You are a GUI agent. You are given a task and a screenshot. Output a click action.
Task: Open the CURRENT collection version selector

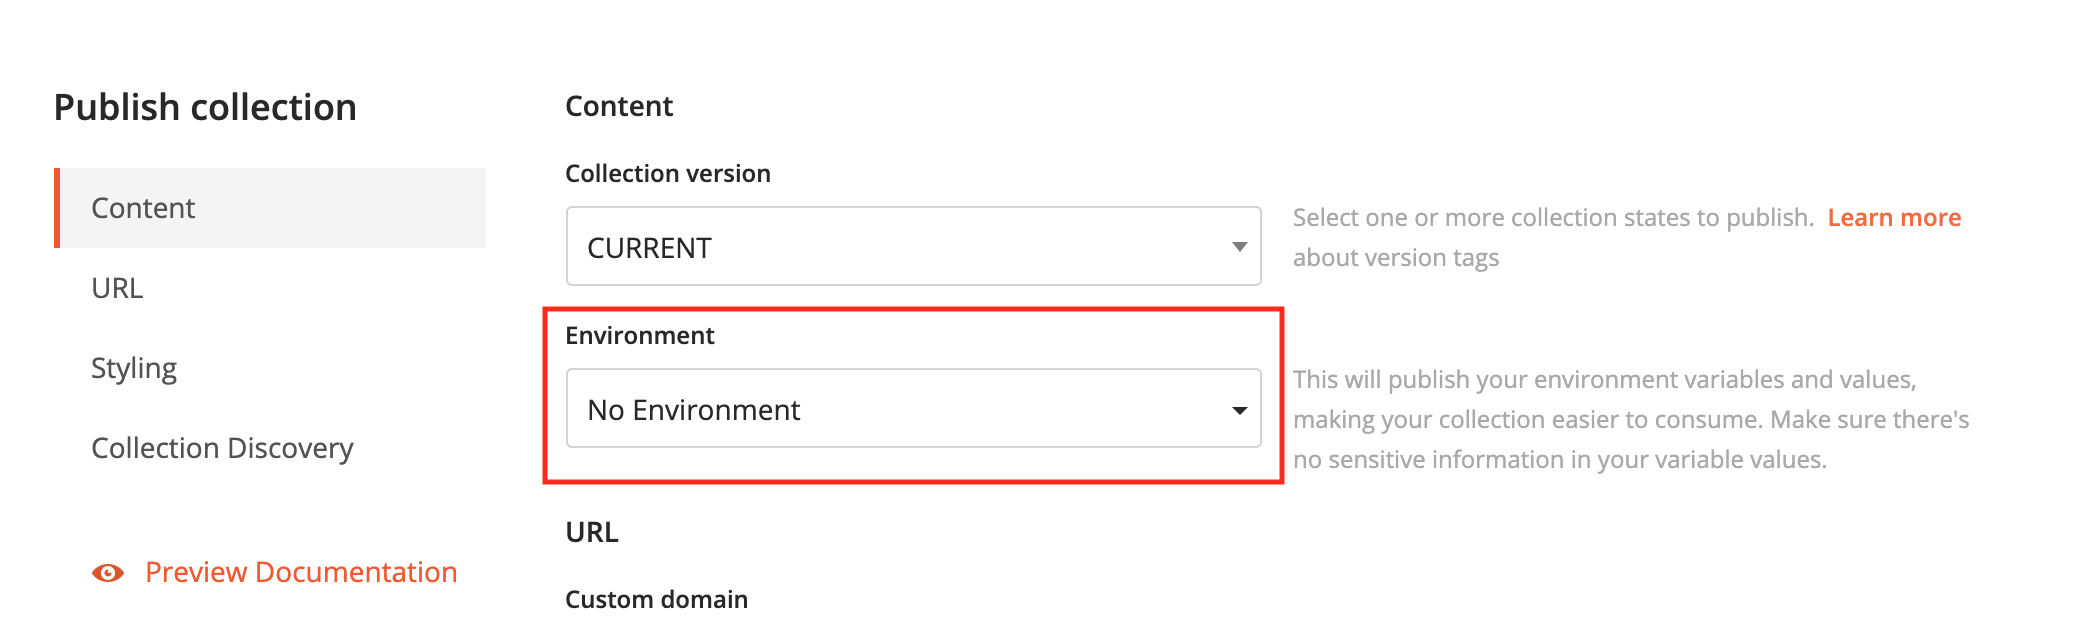click(x=912, y=247)
